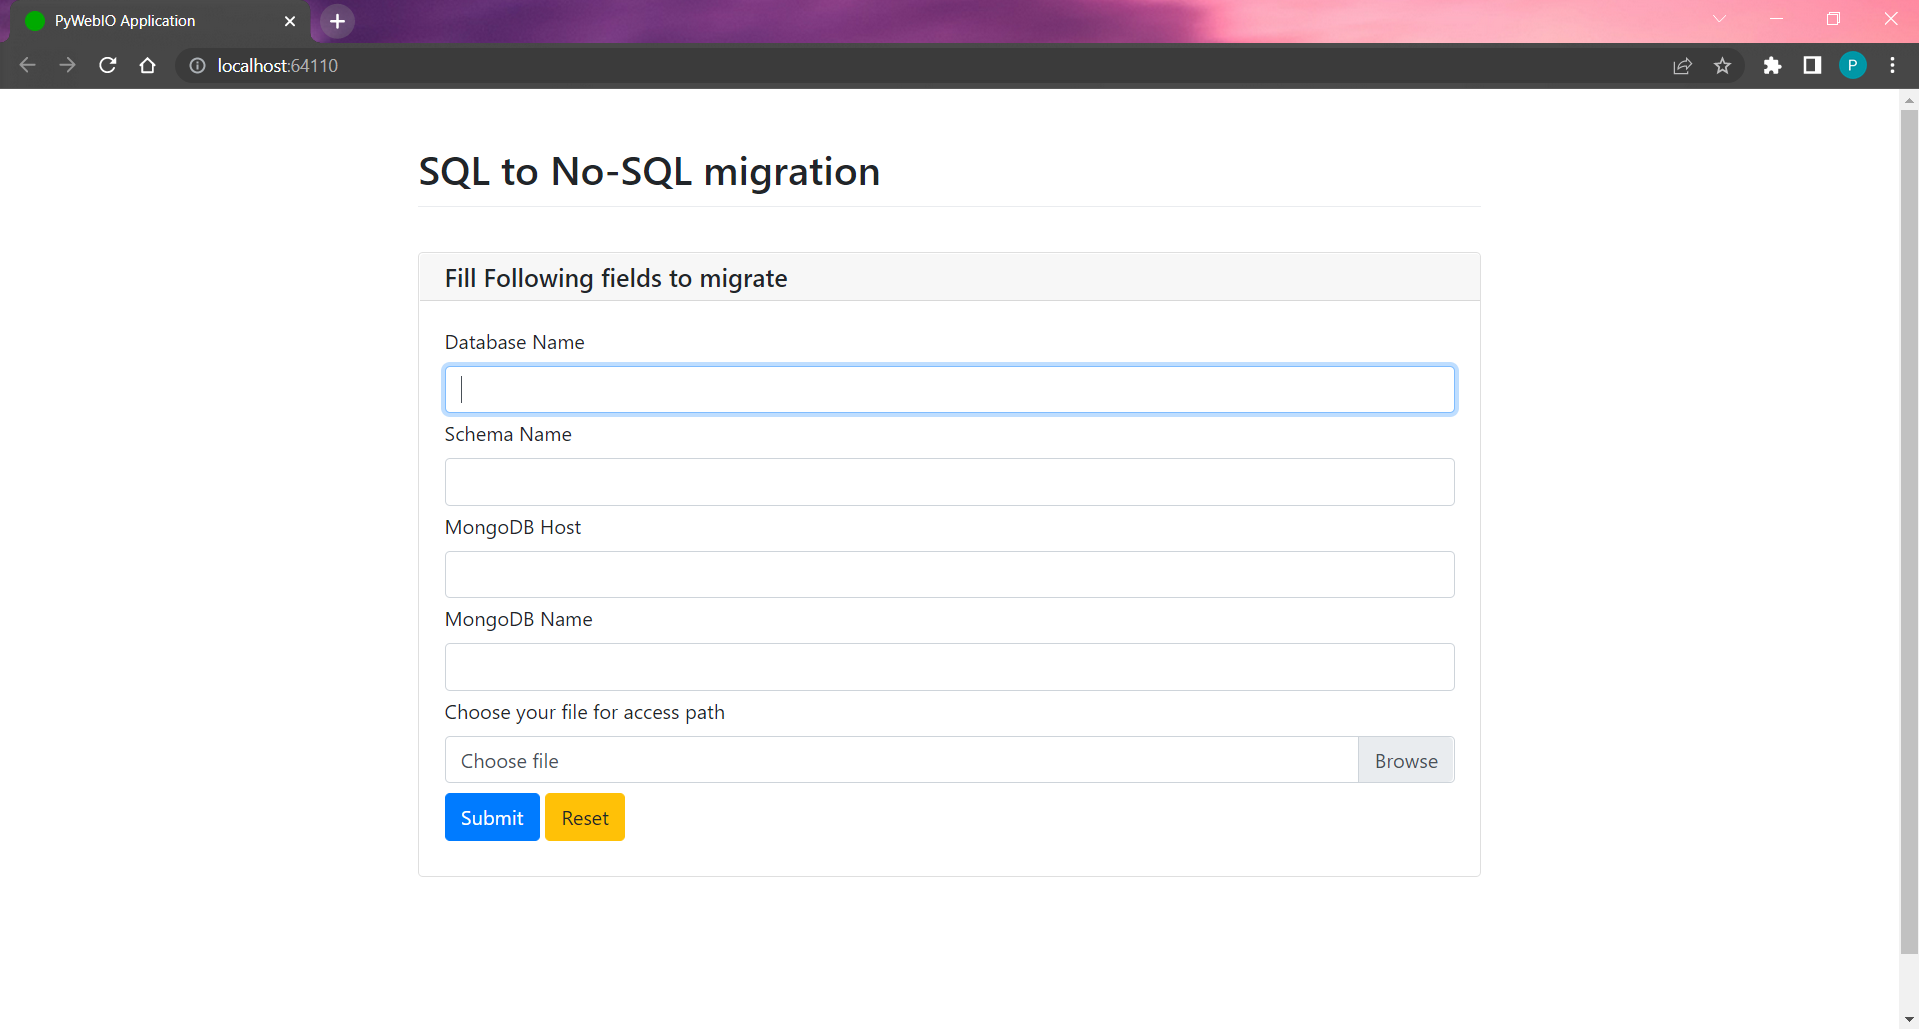The image size is (1919, 1029).
Task: Click the window controls chevron
Action: tap(1719, 18)
